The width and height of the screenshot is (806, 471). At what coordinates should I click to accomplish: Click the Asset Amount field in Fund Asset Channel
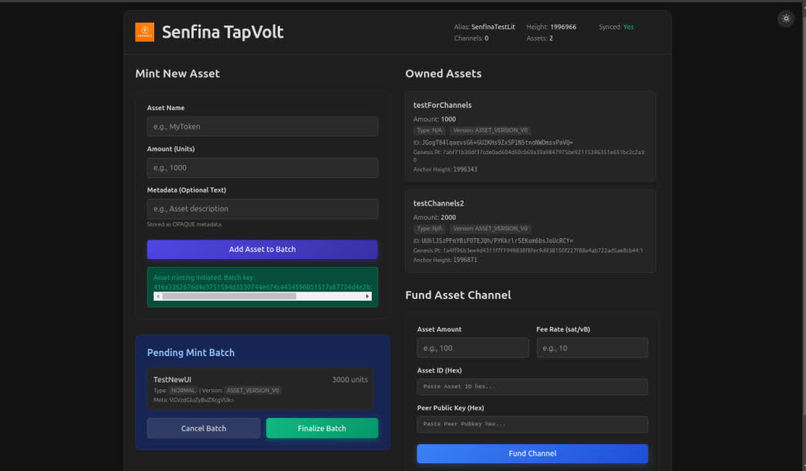(x=472, y=348)
